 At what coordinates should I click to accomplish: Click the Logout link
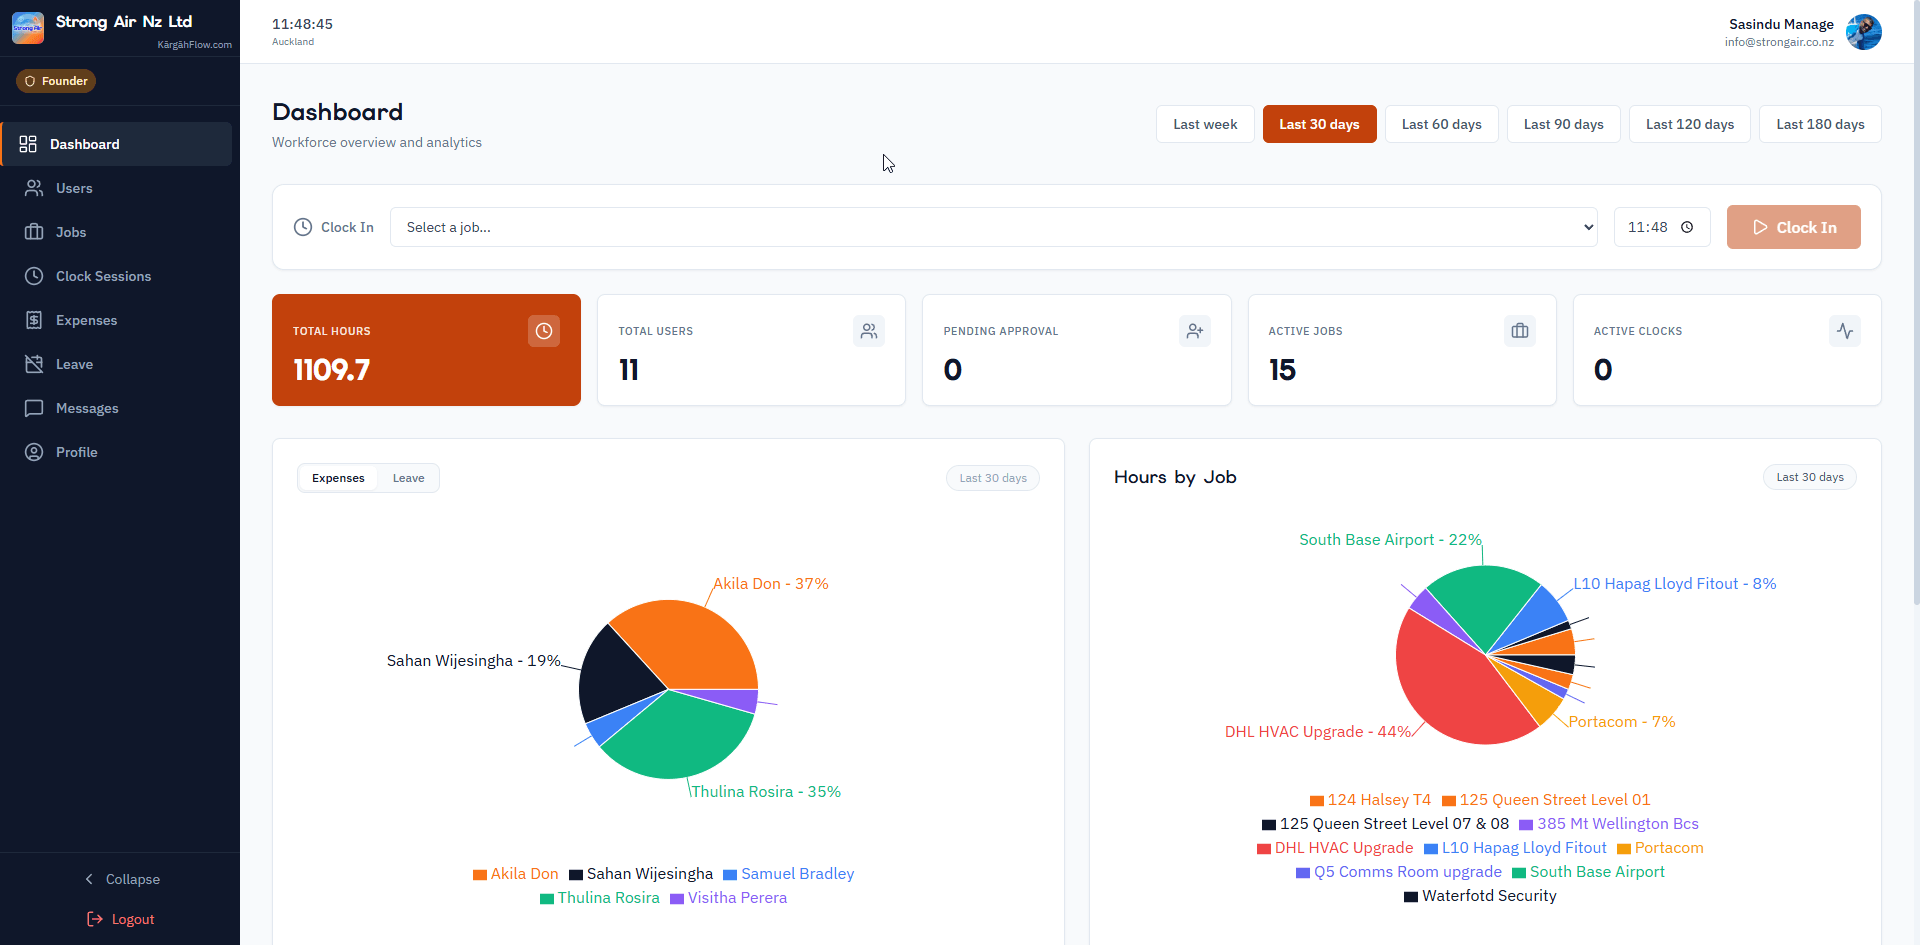pos(120,919)
